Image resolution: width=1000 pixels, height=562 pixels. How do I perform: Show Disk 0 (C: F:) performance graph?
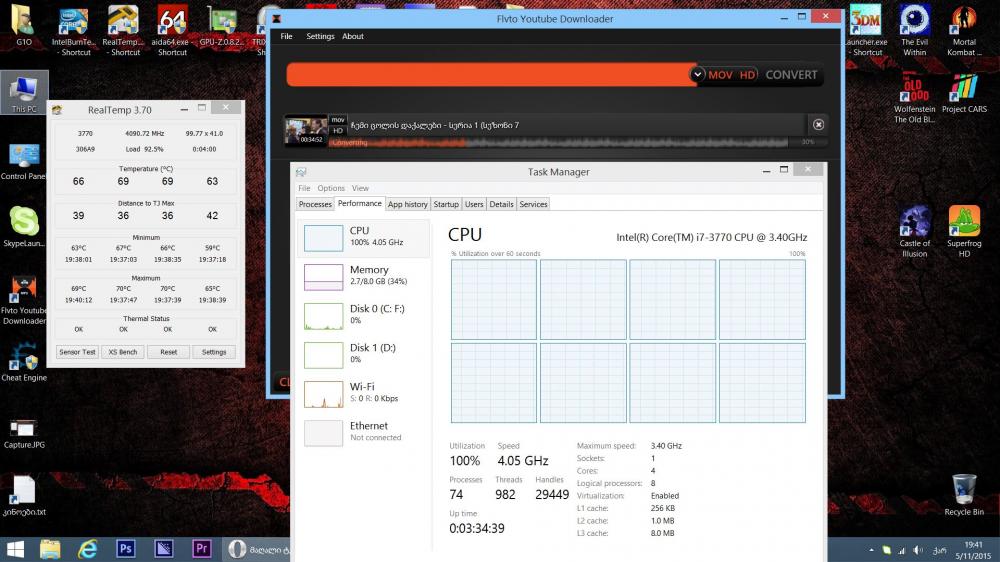click(x=364, y=316)
